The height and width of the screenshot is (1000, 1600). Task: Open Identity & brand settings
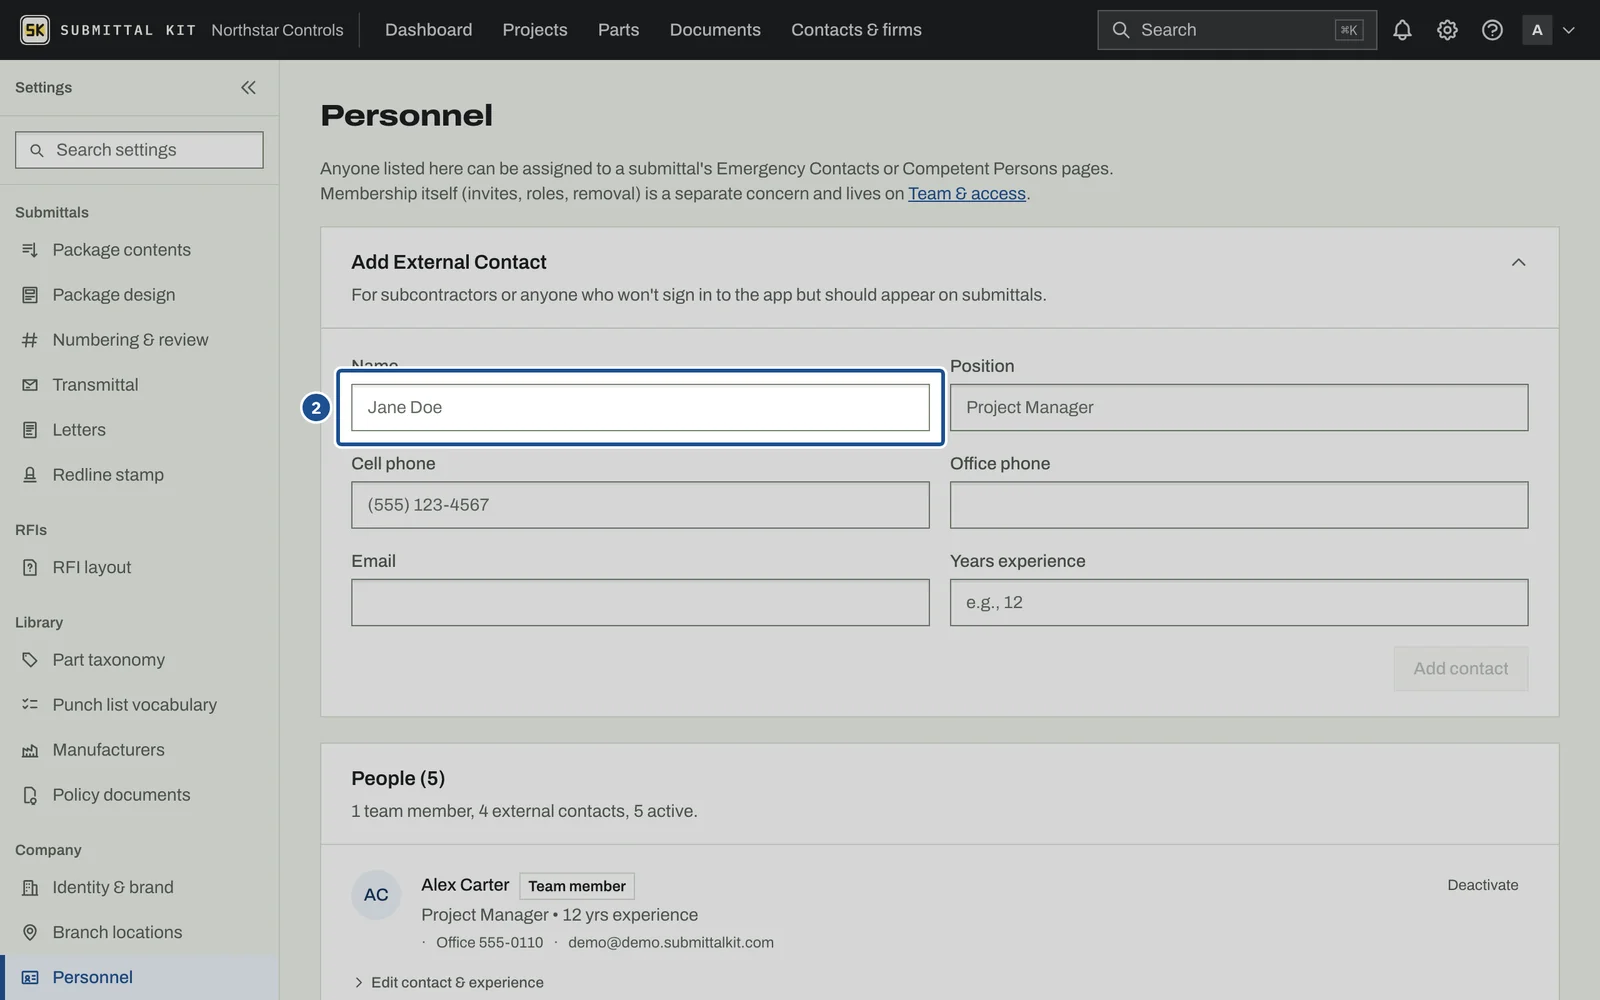coord(139,887)
